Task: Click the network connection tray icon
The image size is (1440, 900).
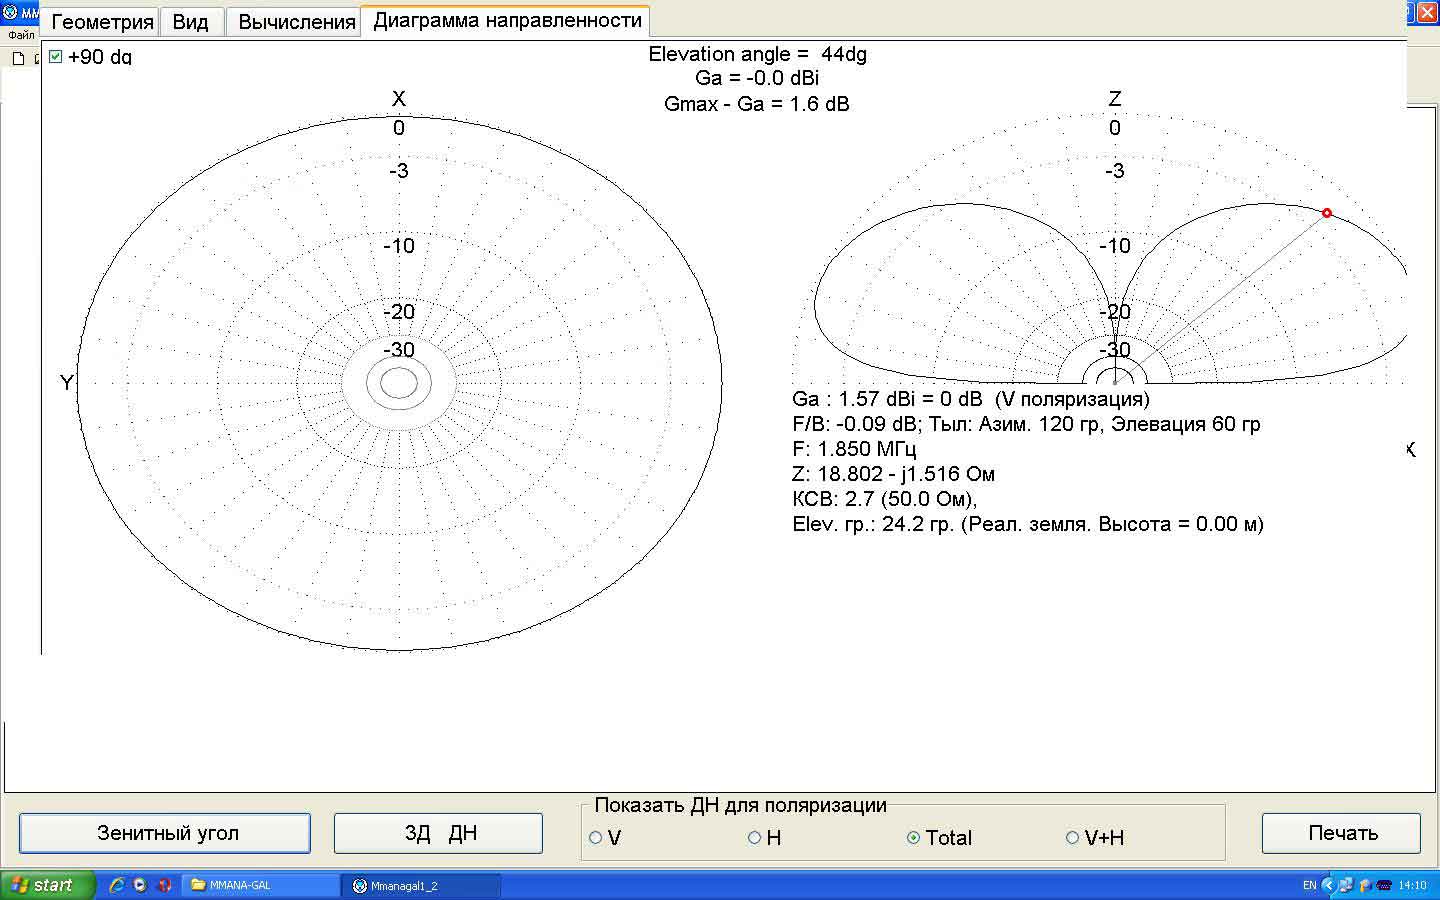Action: tap(1346, 885)
